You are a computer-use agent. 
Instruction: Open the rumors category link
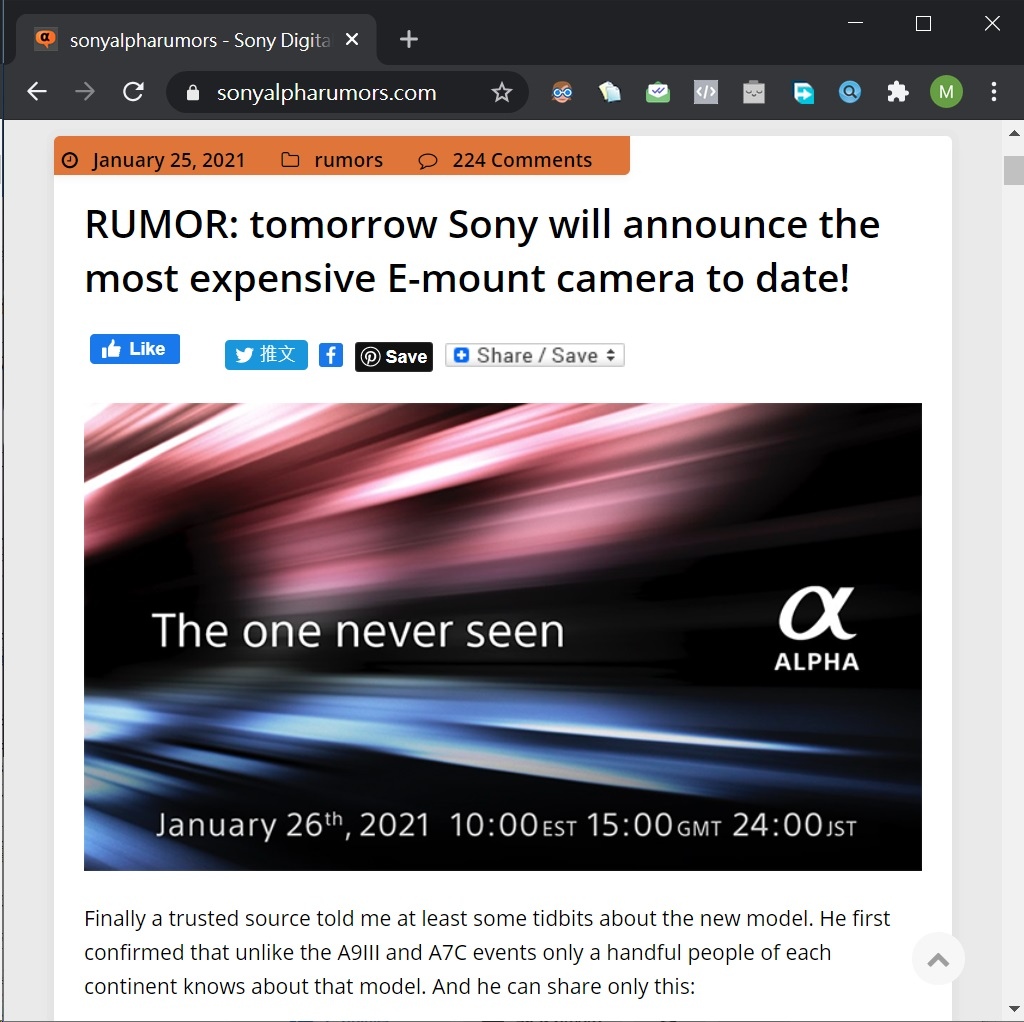(348, 160)
